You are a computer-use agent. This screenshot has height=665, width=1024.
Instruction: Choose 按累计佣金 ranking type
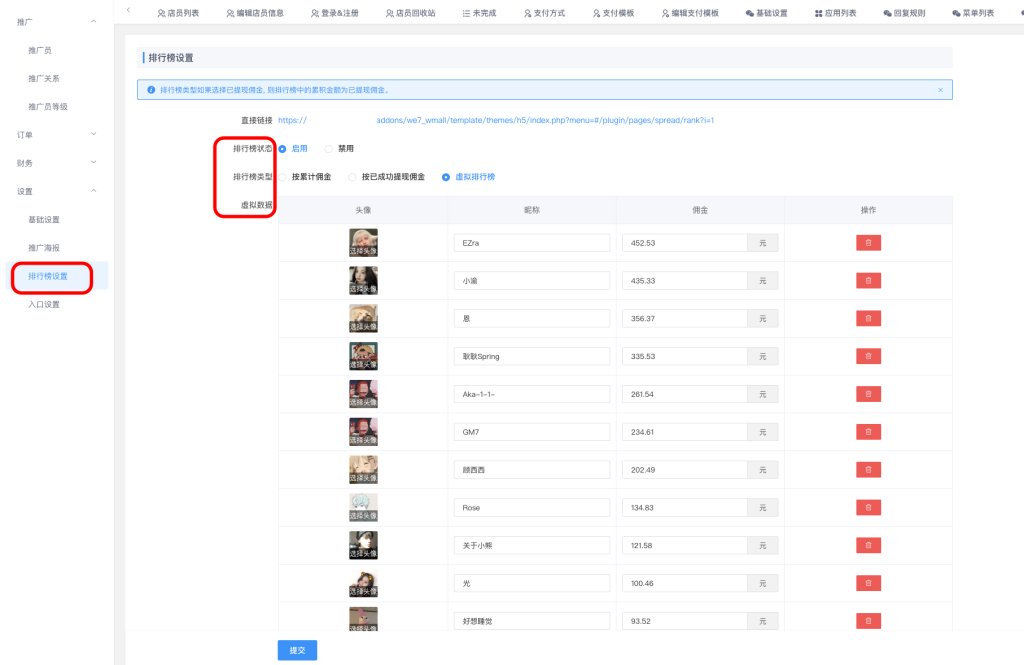[x=283, y=177]
